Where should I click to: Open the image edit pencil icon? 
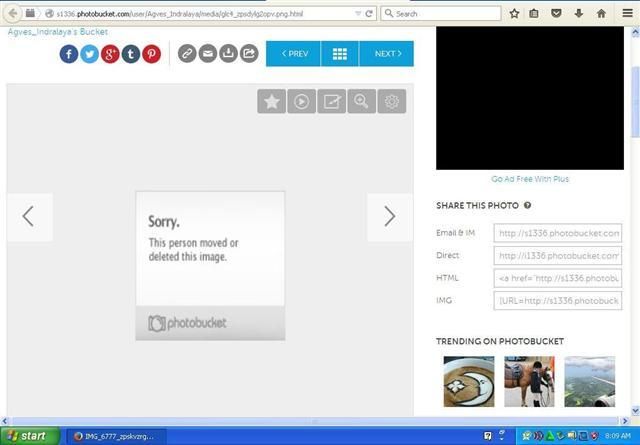click(x=331, y=101)
